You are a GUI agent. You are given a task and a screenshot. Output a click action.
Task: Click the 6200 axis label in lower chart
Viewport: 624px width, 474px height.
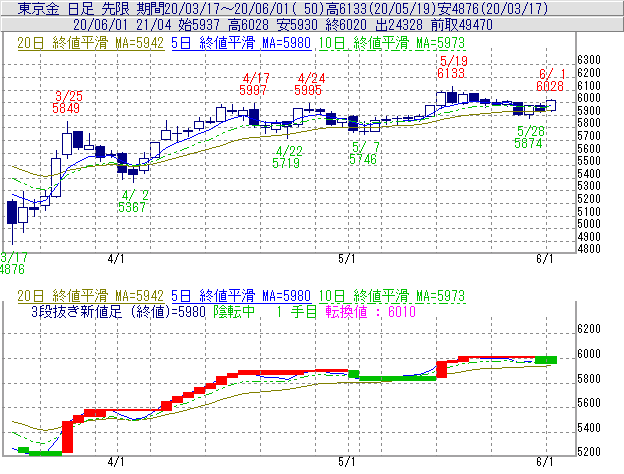589,329
